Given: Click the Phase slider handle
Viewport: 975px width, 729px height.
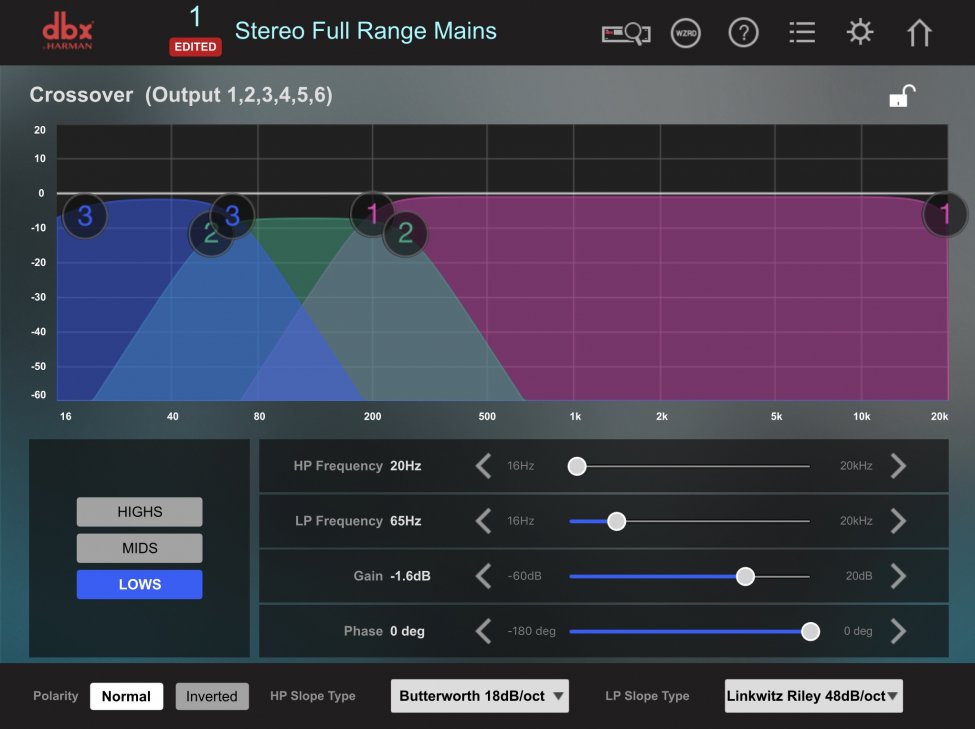Looking at the screenshot, I should 810,631.
